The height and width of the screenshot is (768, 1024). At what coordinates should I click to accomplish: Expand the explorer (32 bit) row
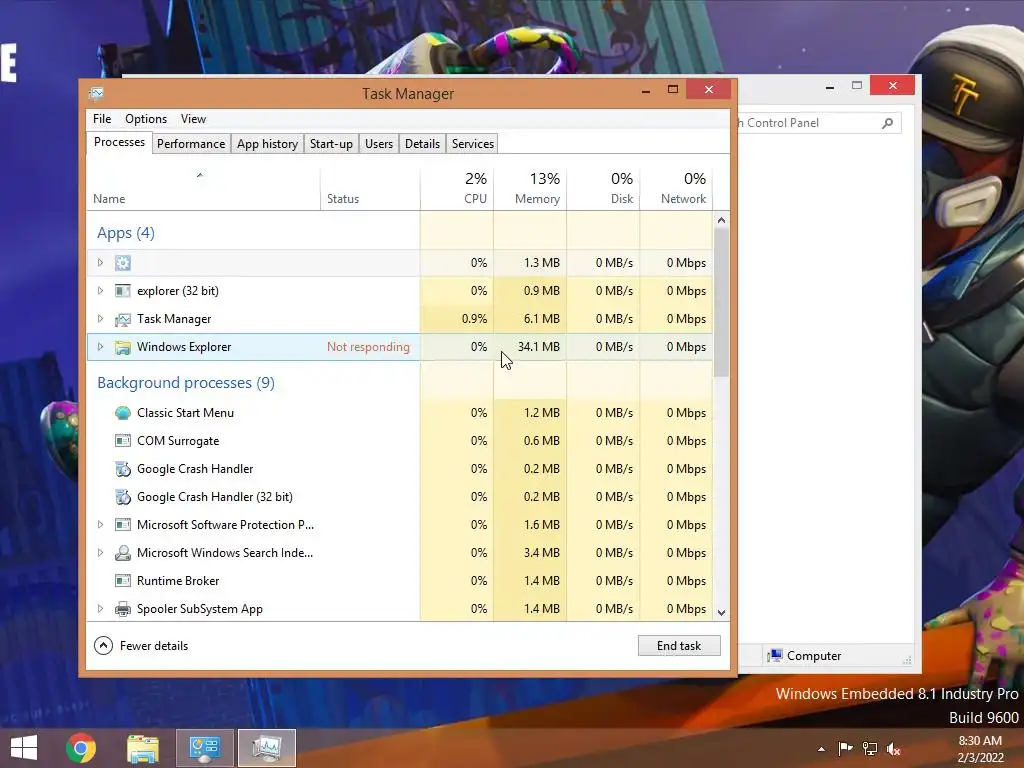[x=100, y=291]
